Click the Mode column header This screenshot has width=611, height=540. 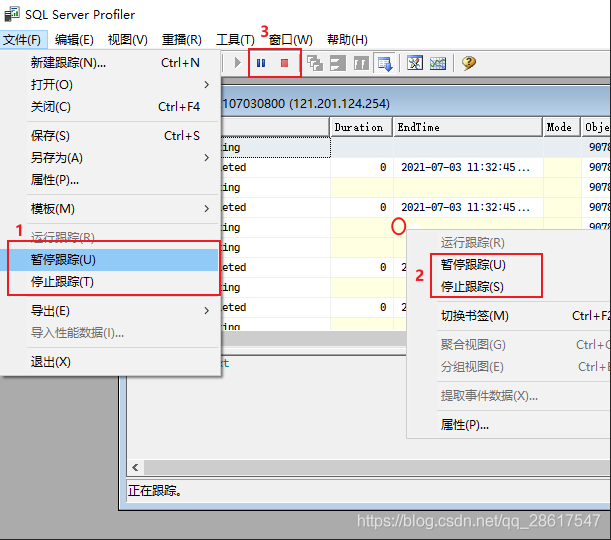point(562,127)
